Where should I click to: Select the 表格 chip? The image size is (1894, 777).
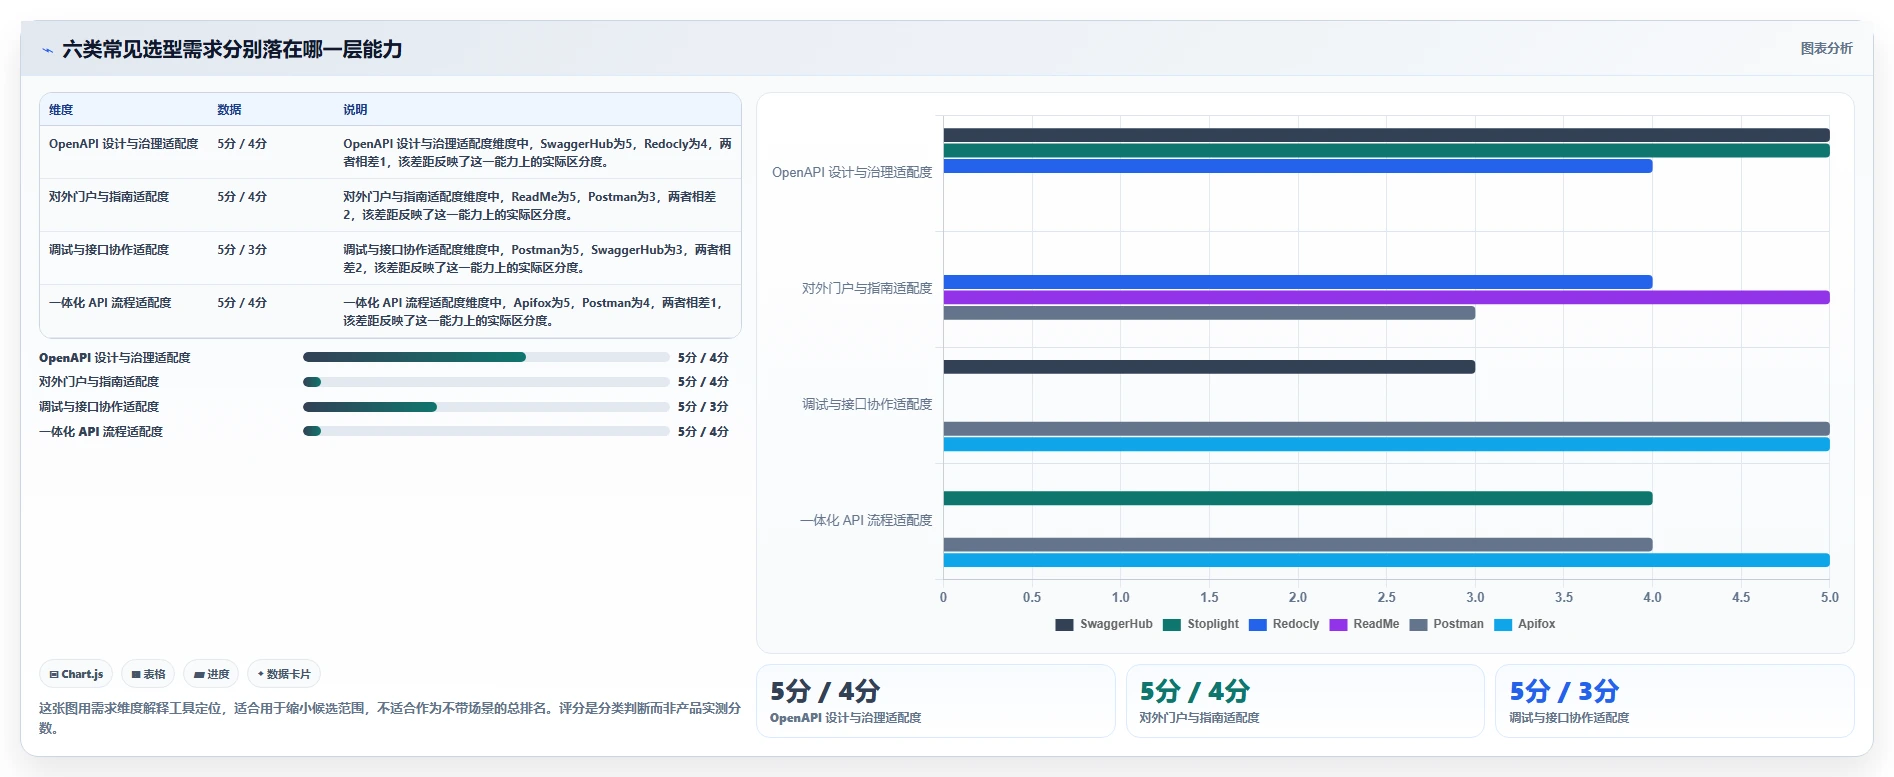coord(148,674)
